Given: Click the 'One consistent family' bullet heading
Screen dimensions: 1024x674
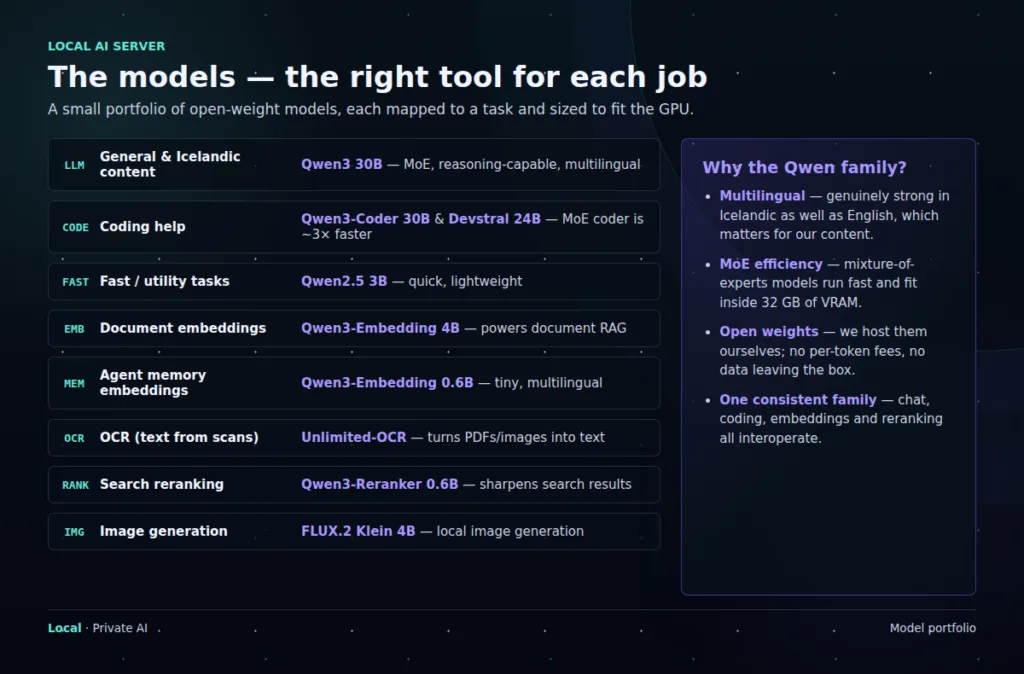Looking at the screenshot, I should click(798, 400).
